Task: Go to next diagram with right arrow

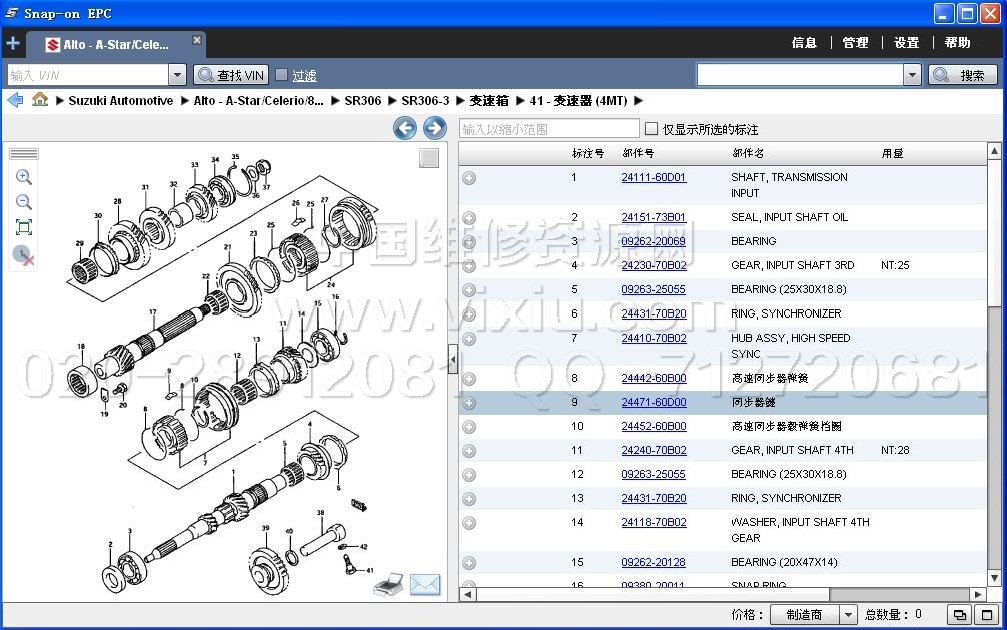Action: pos(434,128)
